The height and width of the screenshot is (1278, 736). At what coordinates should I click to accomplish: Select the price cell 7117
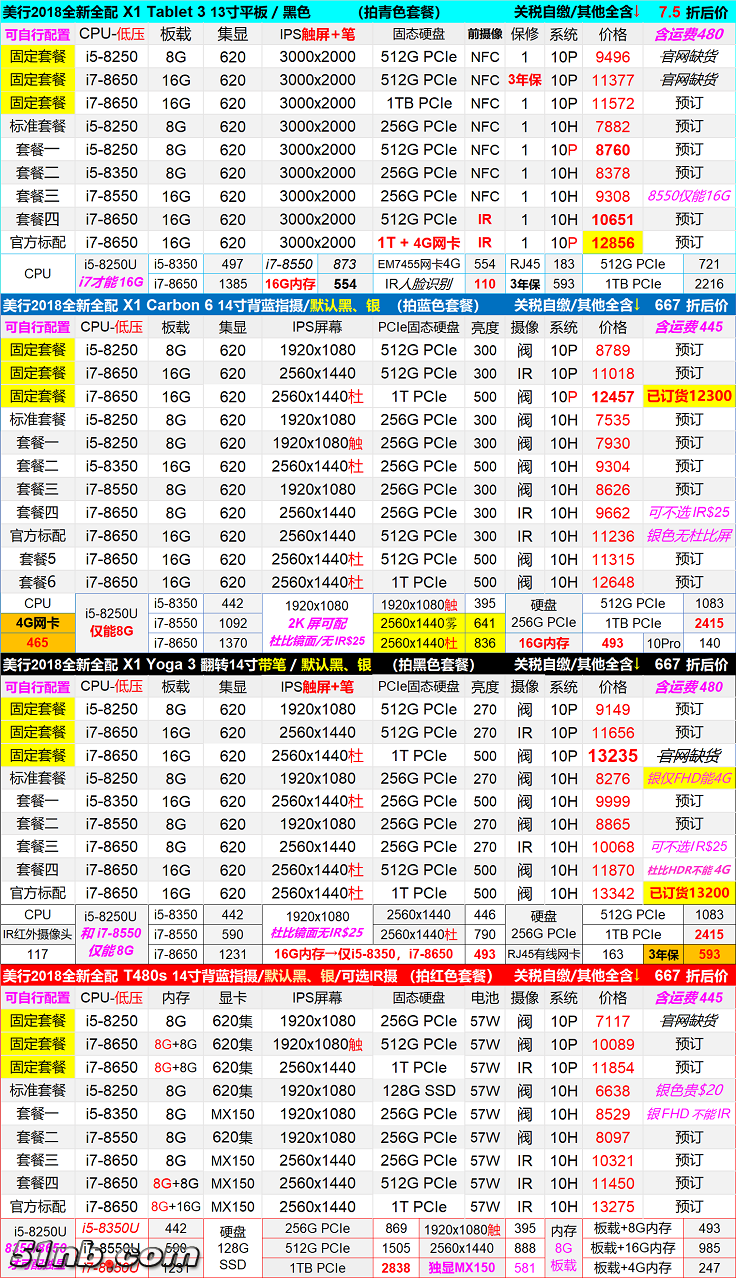(x=613, y=1021)
